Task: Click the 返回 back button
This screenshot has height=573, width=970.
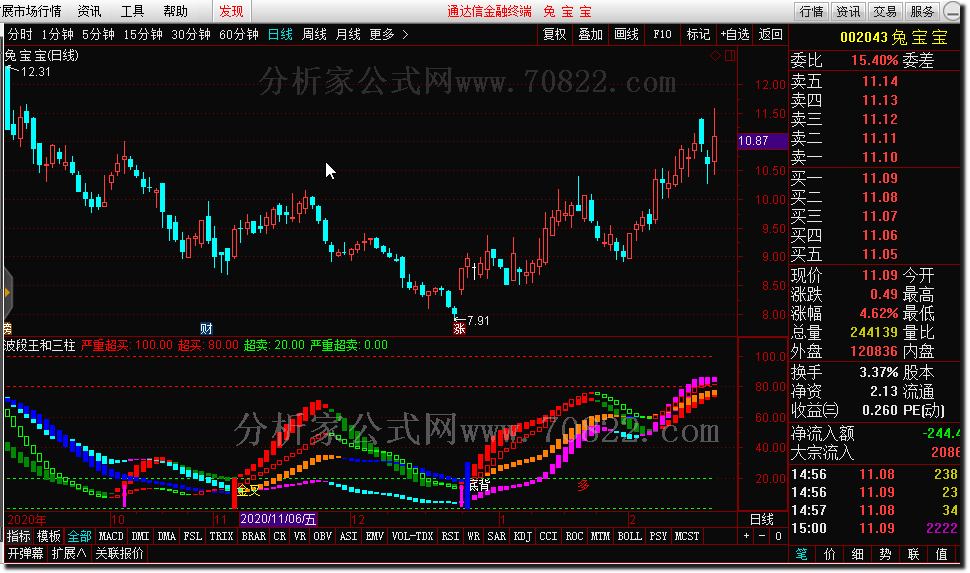Action: (770, 35)
